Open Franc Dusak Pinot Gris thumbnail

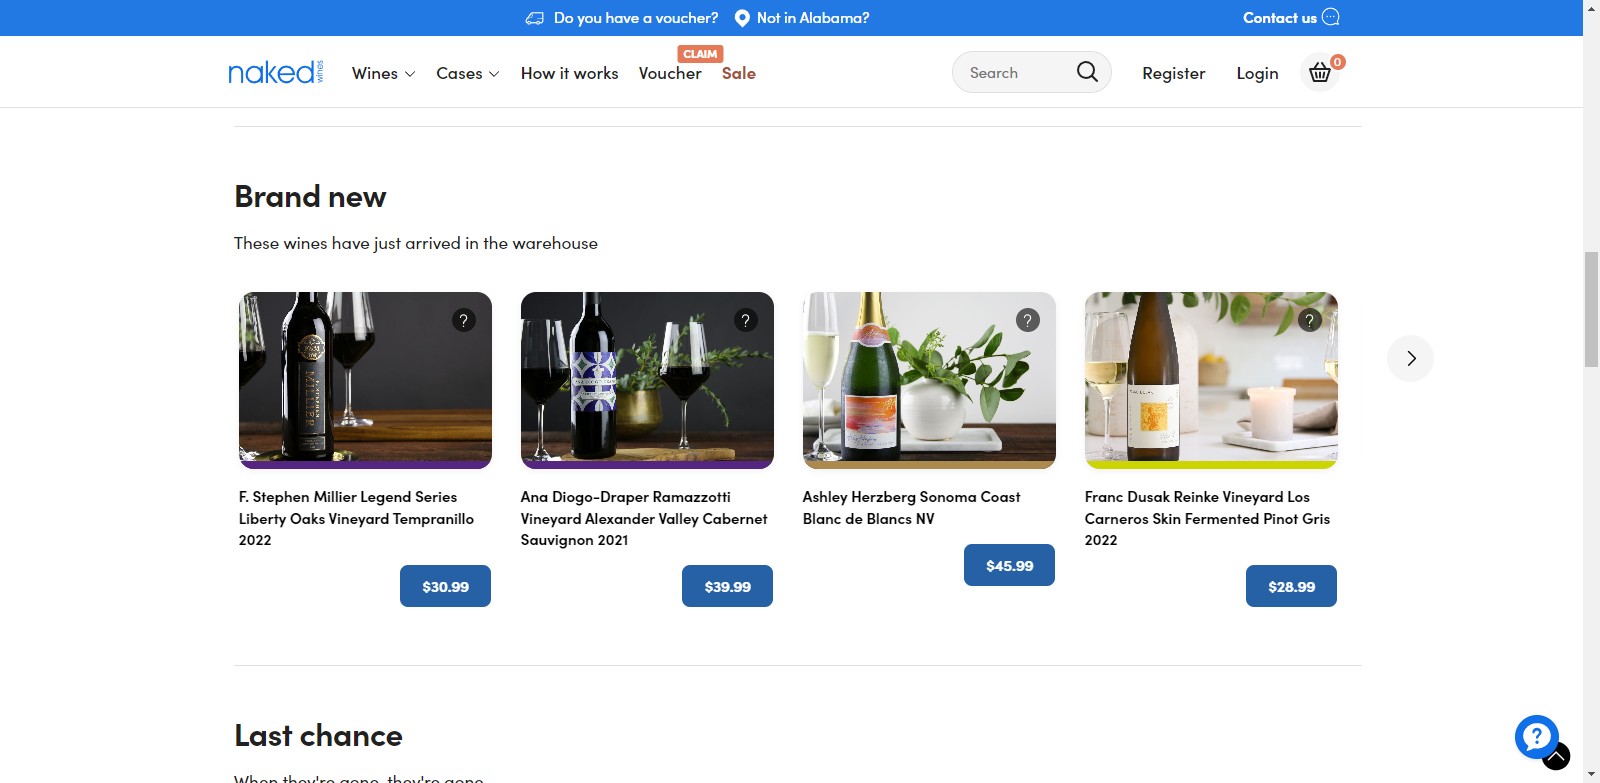(1210, 380)
